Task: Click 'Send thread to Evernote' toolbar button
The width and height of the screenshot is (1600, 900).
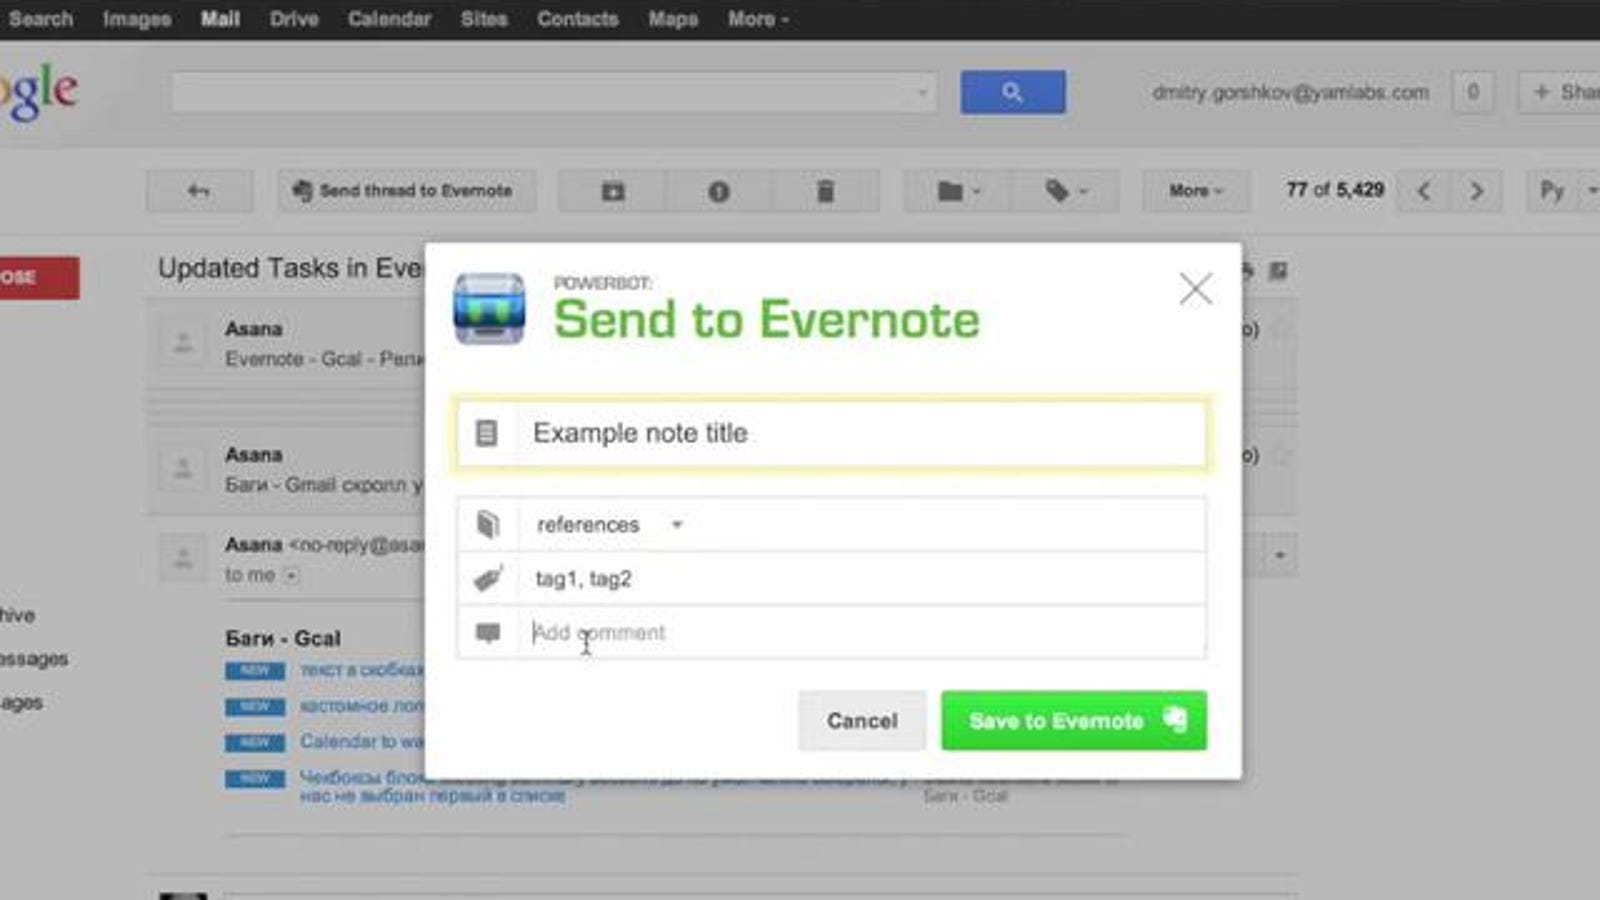Action: pyautogui.click(x=406, y=191)
